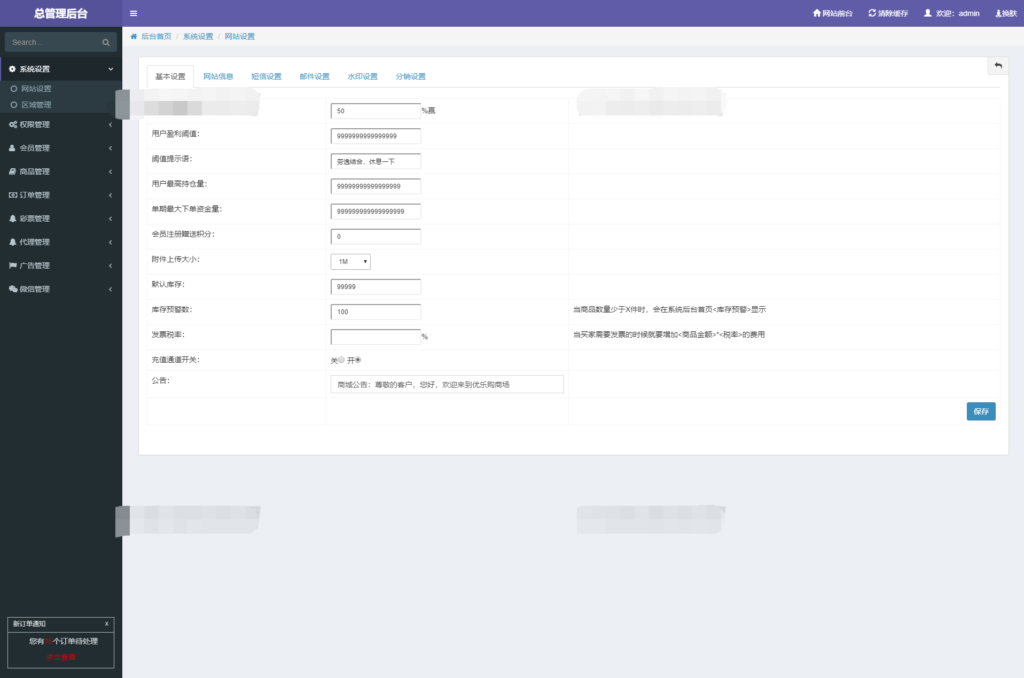Viewport: 1024px width, 678px height.
Task: Close the 新订单通知 notification box
Action: [x=107, y=624]
